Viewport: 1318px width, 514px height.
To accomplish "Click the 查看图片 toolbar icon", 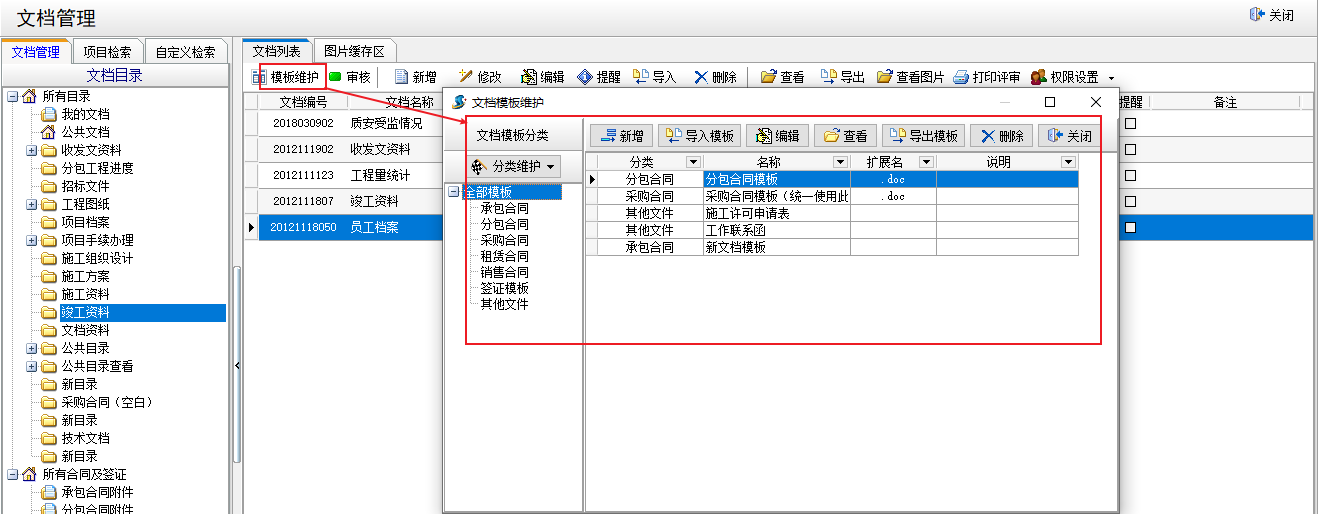I will pyautogui.click(x=885, y=77).
